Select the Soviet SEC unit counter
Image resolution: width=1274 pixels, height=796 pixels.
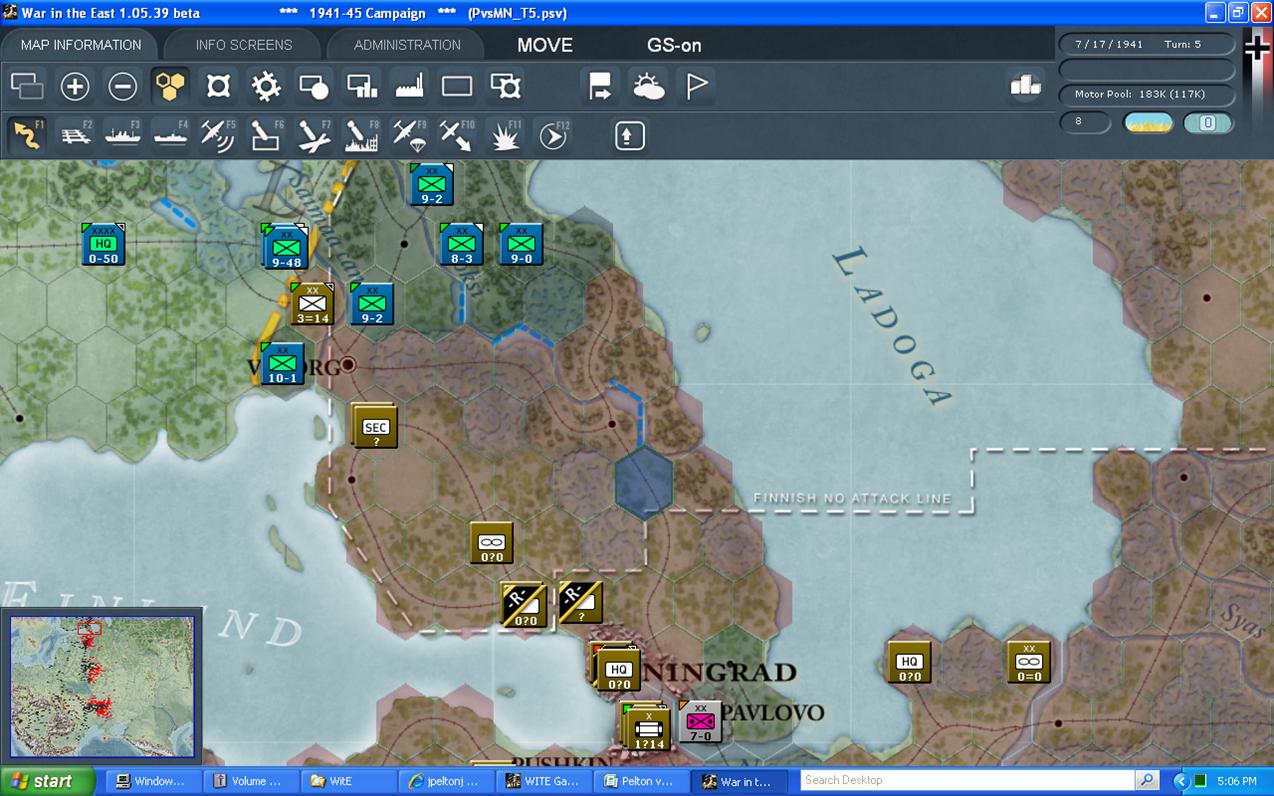point(374,426)
